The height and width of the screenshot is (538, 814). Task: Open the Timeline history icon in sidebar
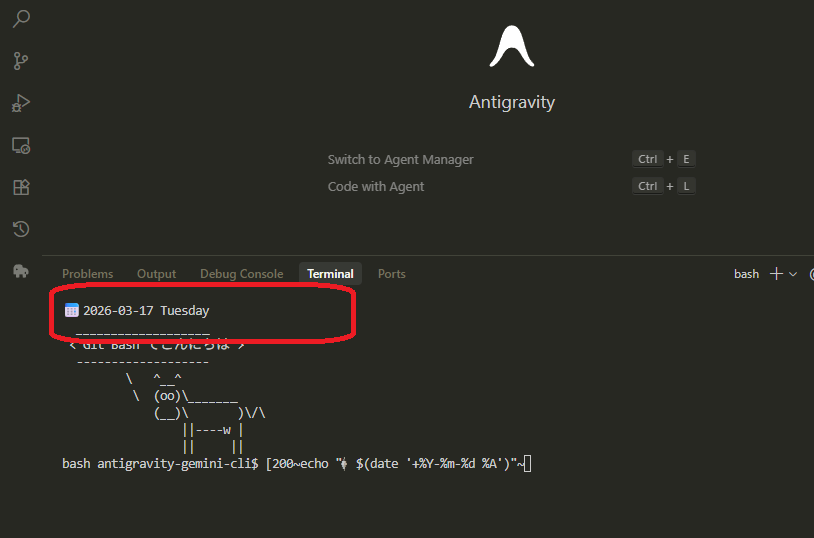(21, 230)
